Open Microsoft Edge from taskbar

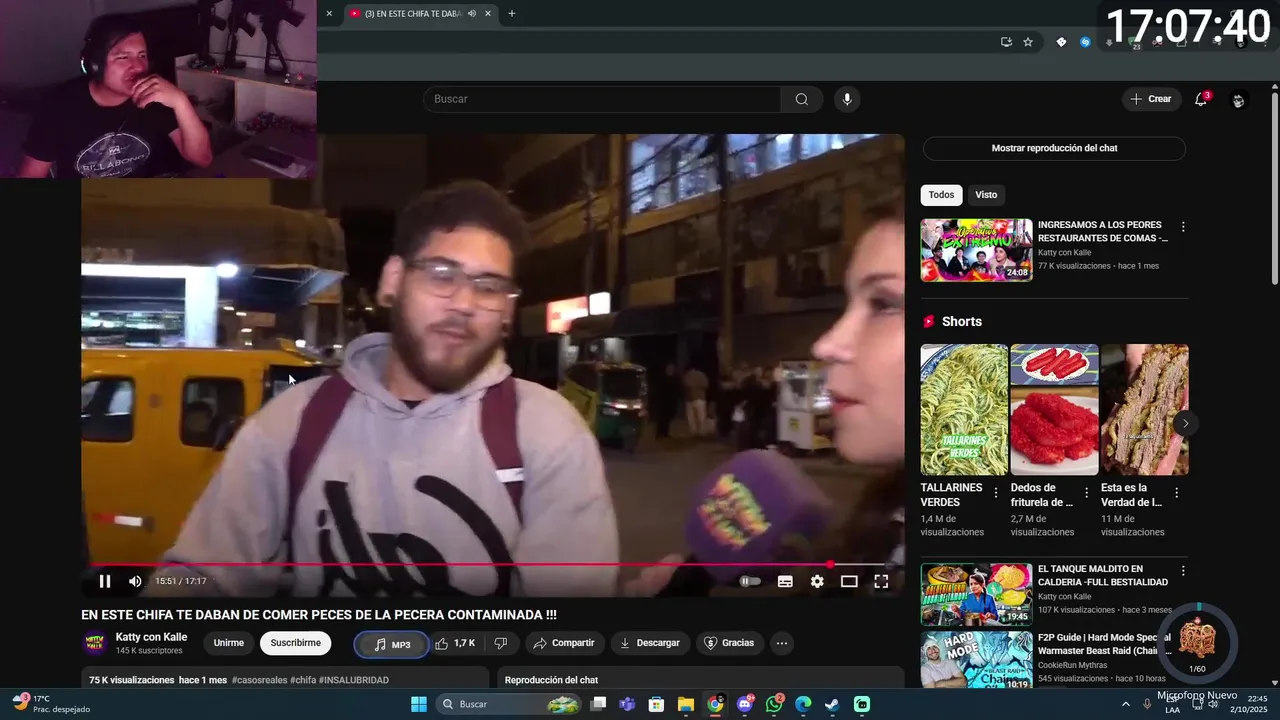803,704
